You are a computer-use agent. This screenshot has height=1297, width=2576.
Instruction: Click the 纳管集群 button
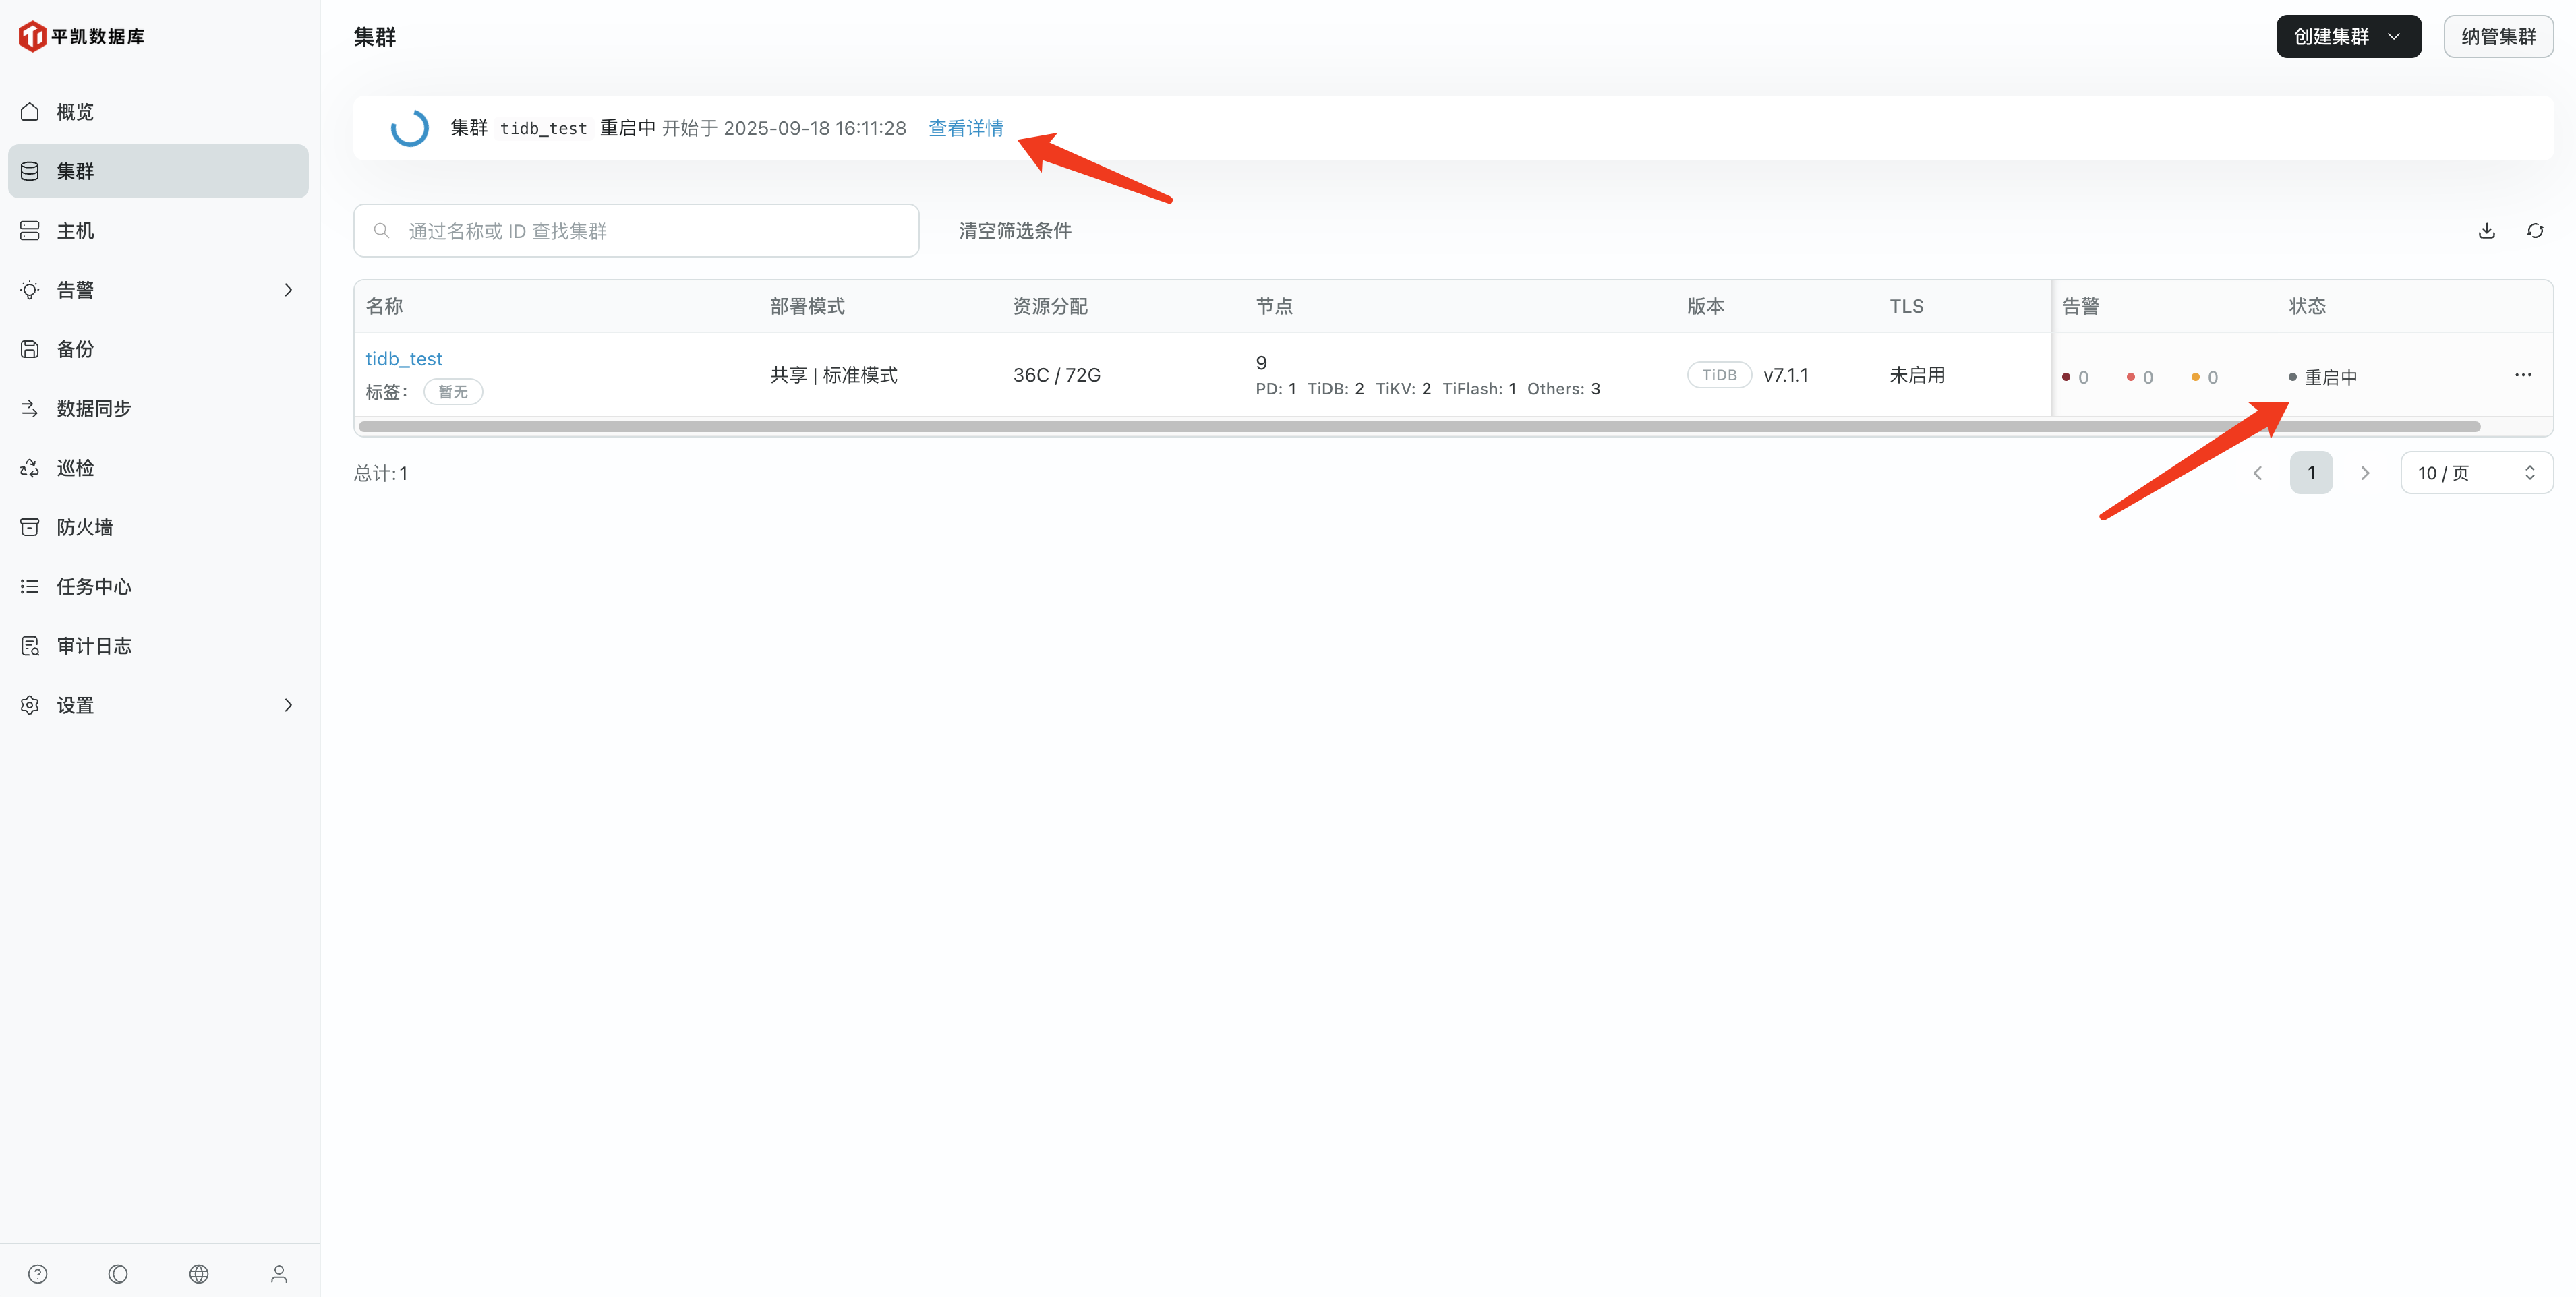[2498, 36]
